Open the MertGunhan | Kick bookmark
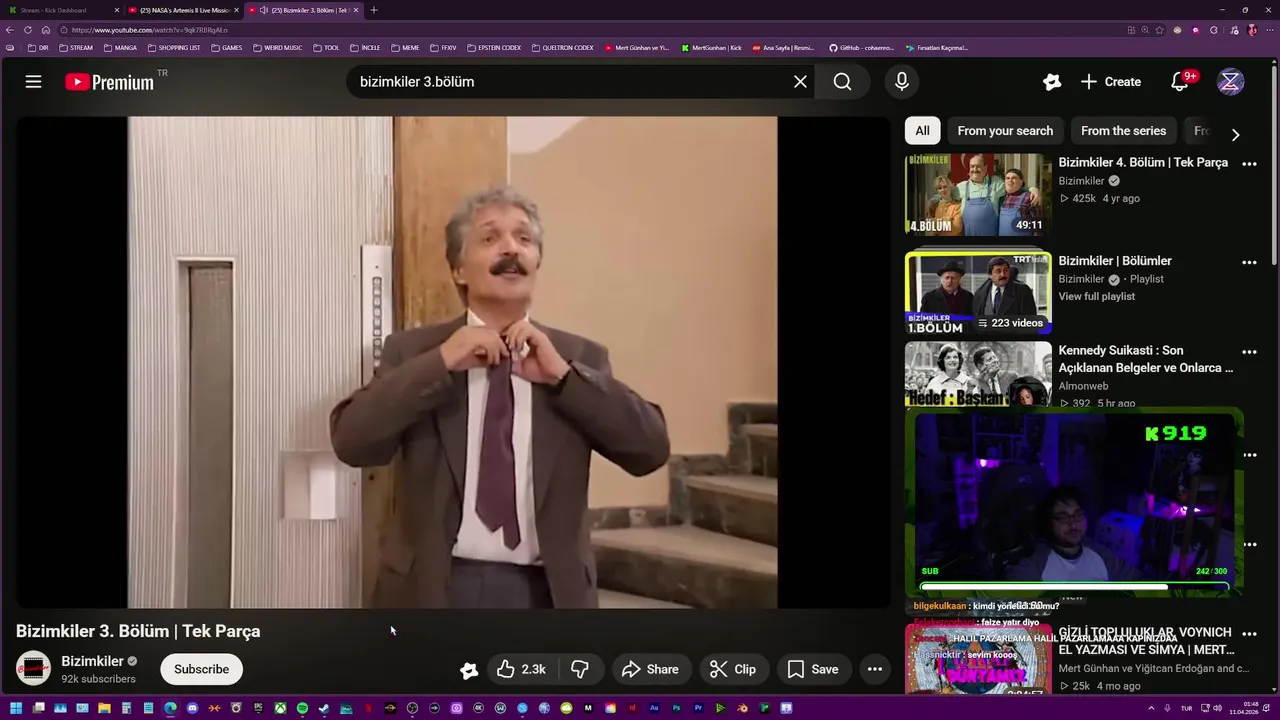Viewport: 1280px width, 720px height. [x=711, y=47]
